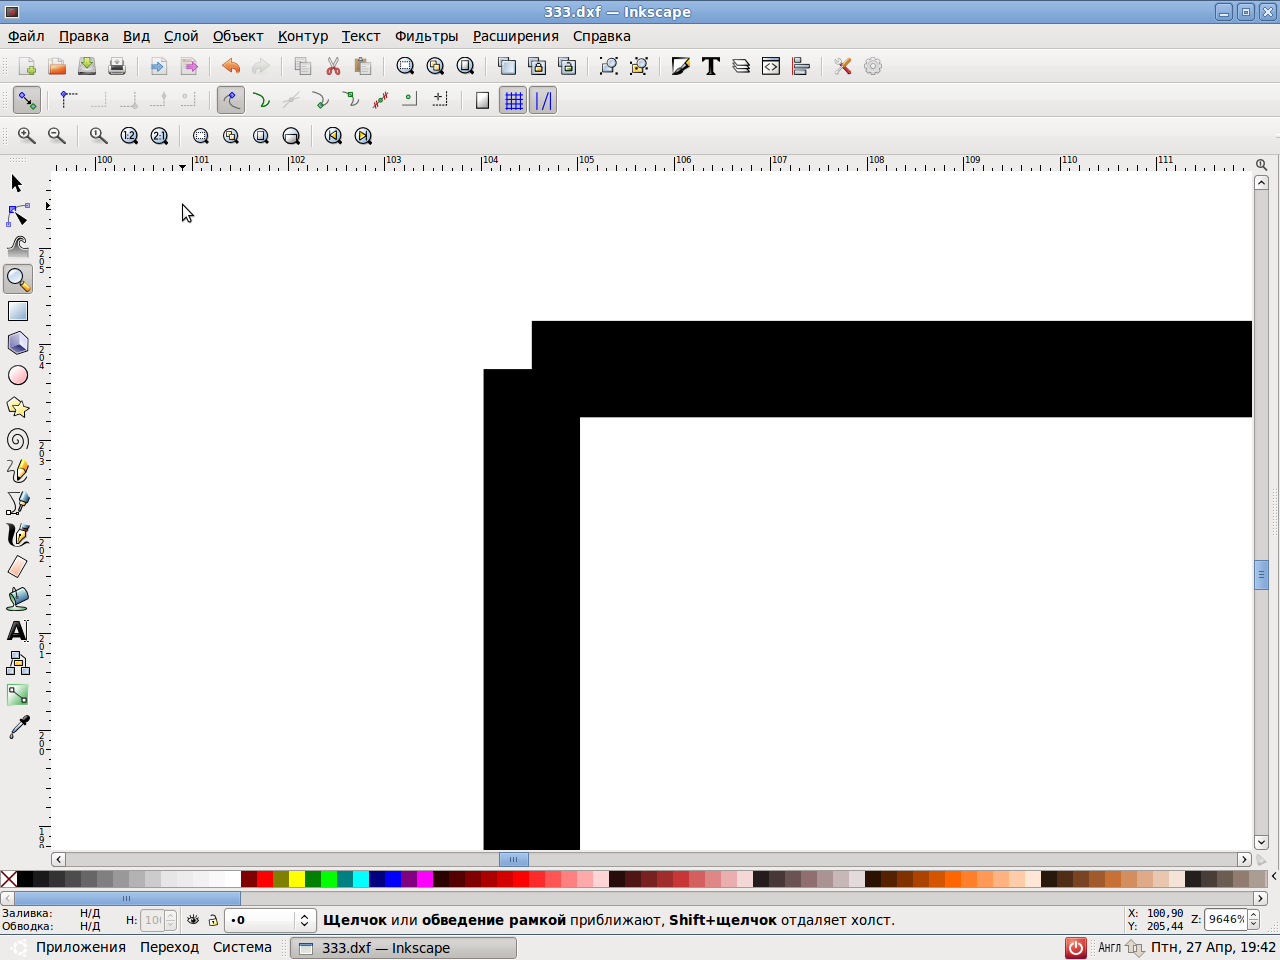Open the Фильтры menu
This screenshot has height=960, width=1280.
point(426,36)
